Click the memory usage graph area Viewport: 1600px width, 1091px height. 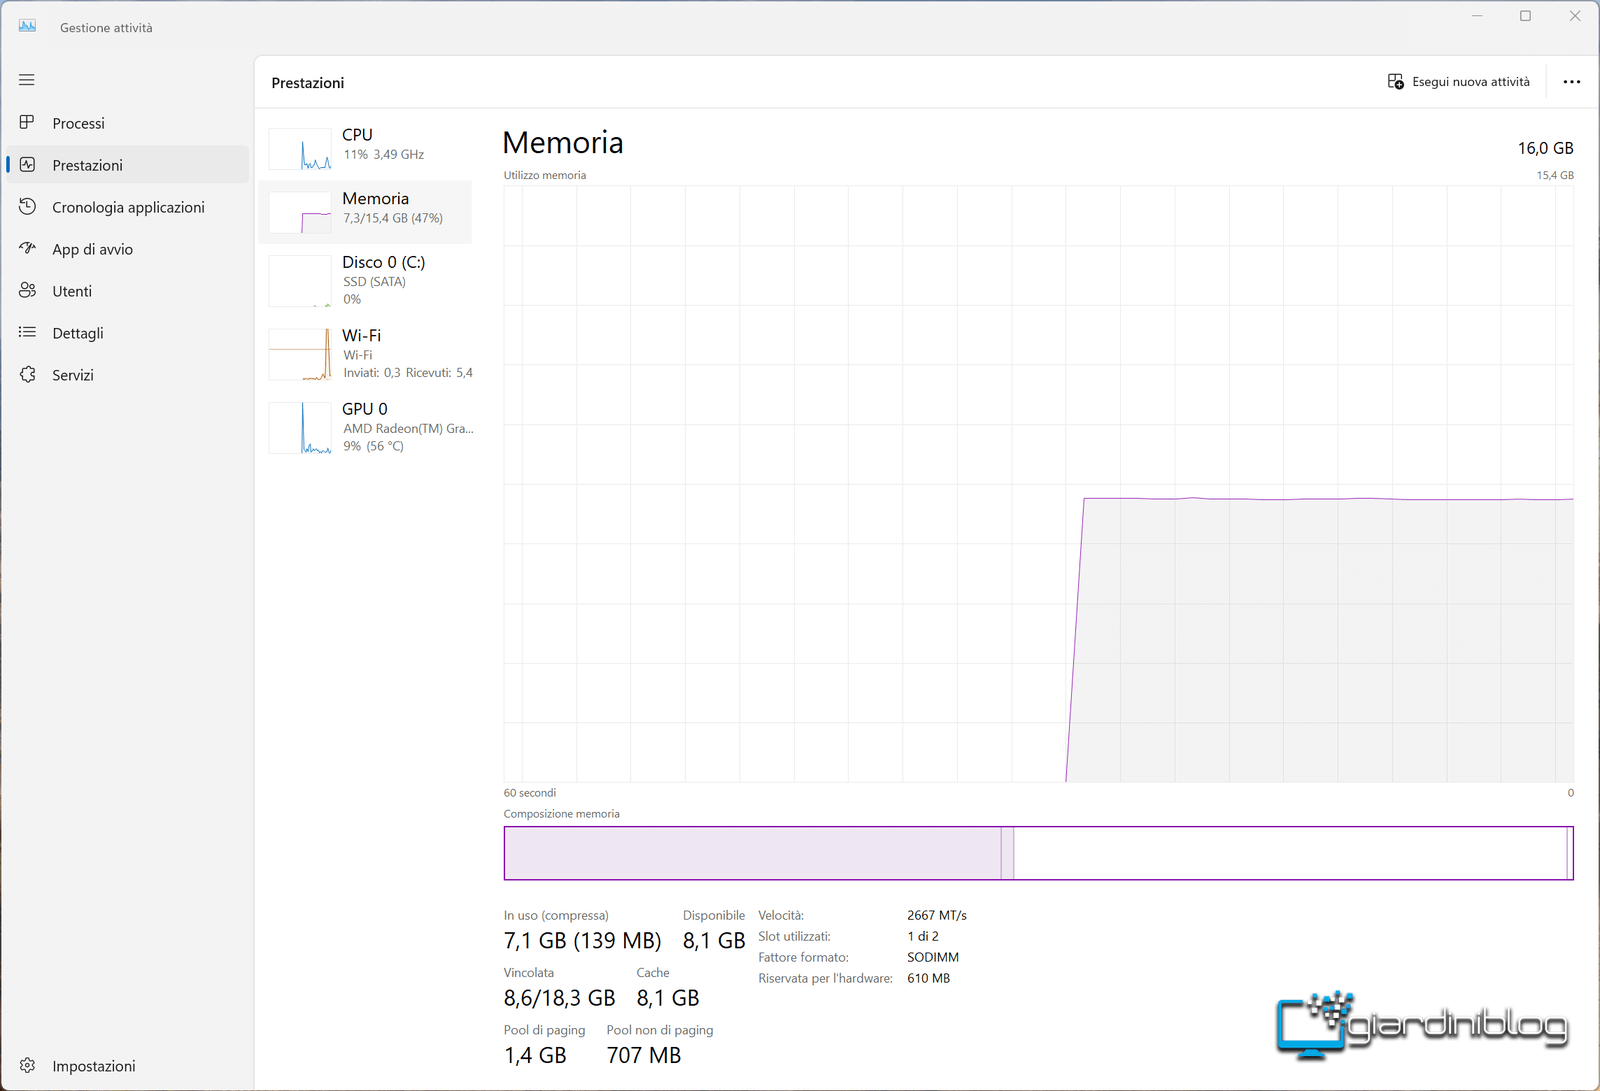click(x=1038, y=484)
